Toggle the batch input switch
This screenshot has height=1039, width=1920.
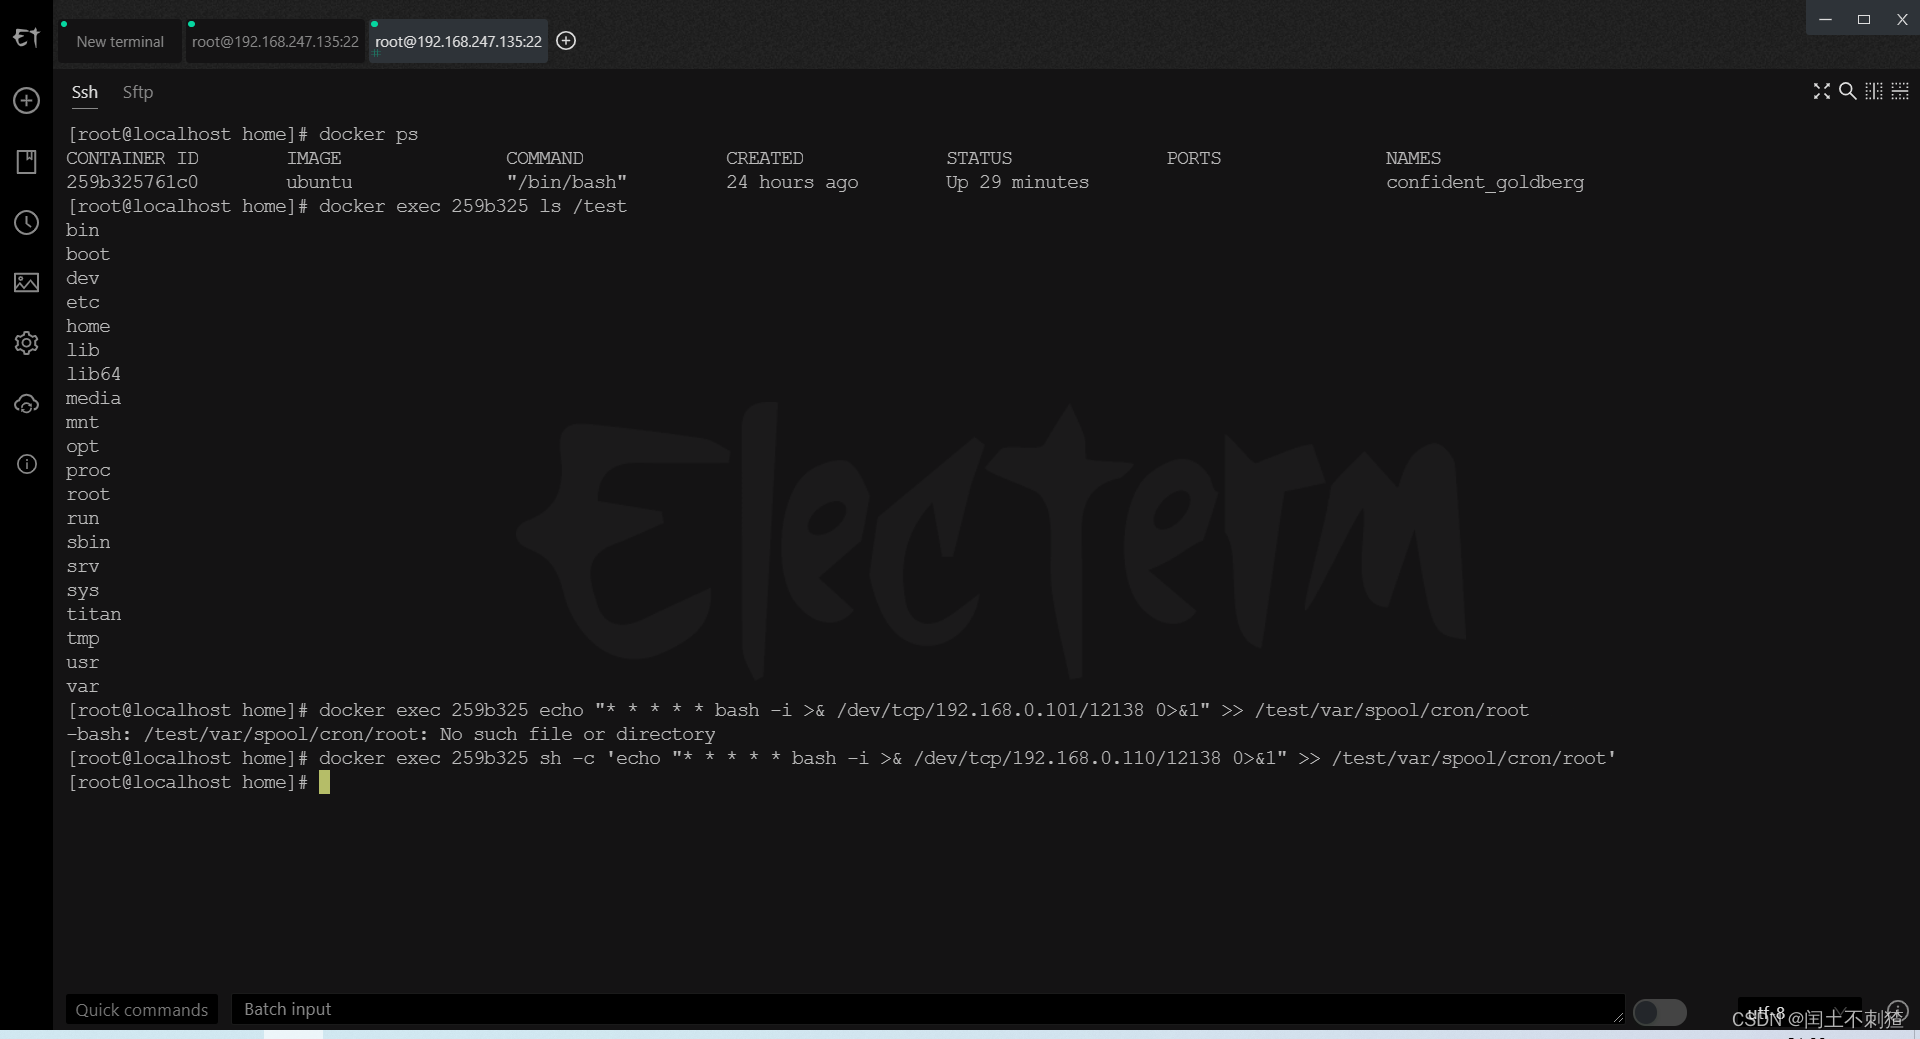(1660, 1012)
